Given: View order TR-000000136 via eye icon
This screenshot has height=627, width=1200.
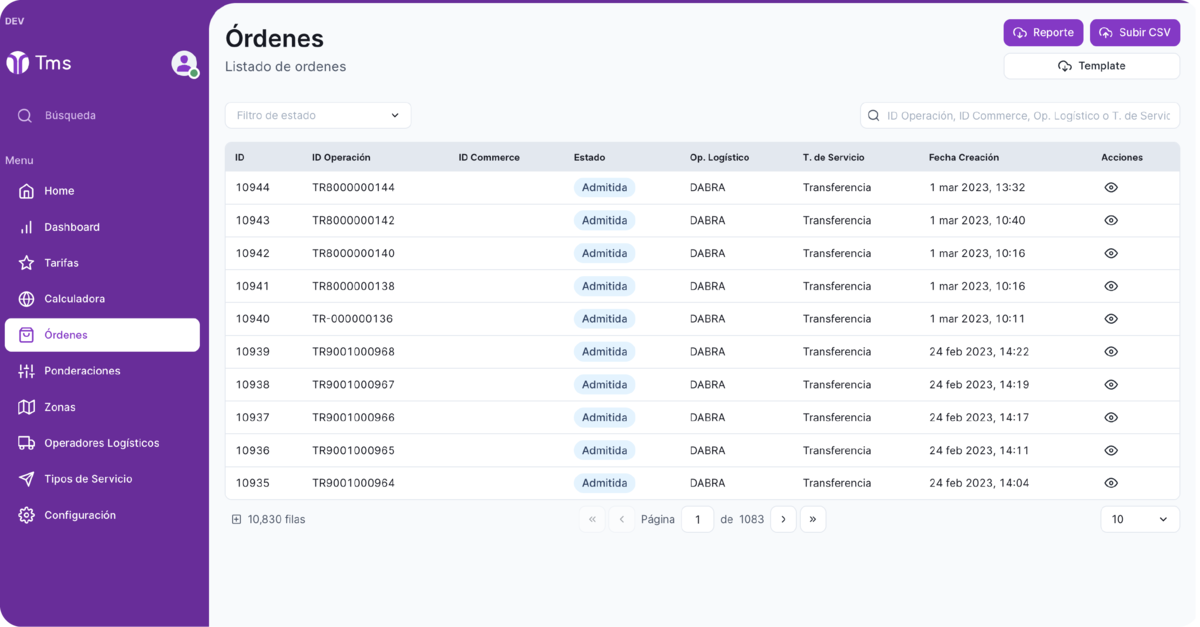Looking at the screenshot, I should pos(1110,319).
